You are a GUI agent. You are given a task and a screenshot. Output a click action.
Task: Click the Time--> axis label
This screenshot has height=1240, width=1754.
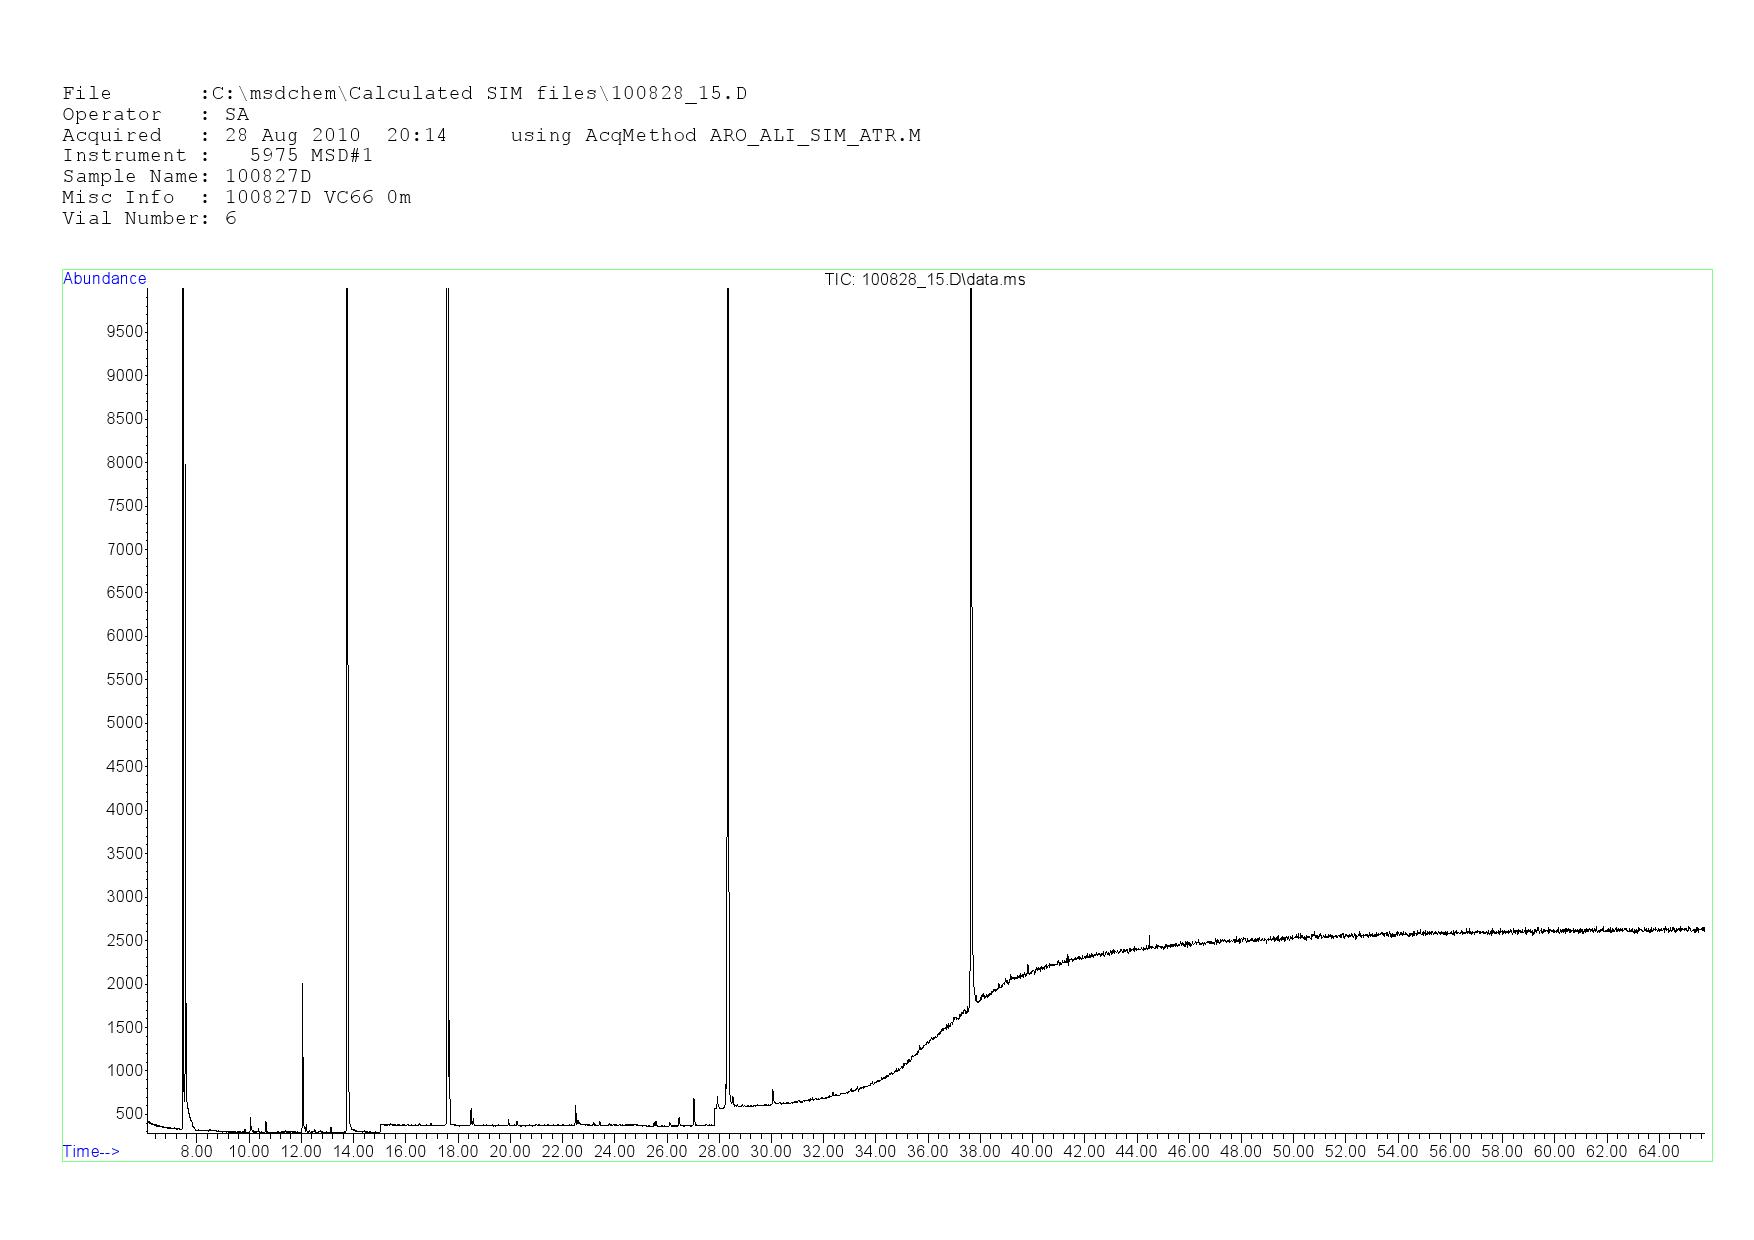point(91,1152)
